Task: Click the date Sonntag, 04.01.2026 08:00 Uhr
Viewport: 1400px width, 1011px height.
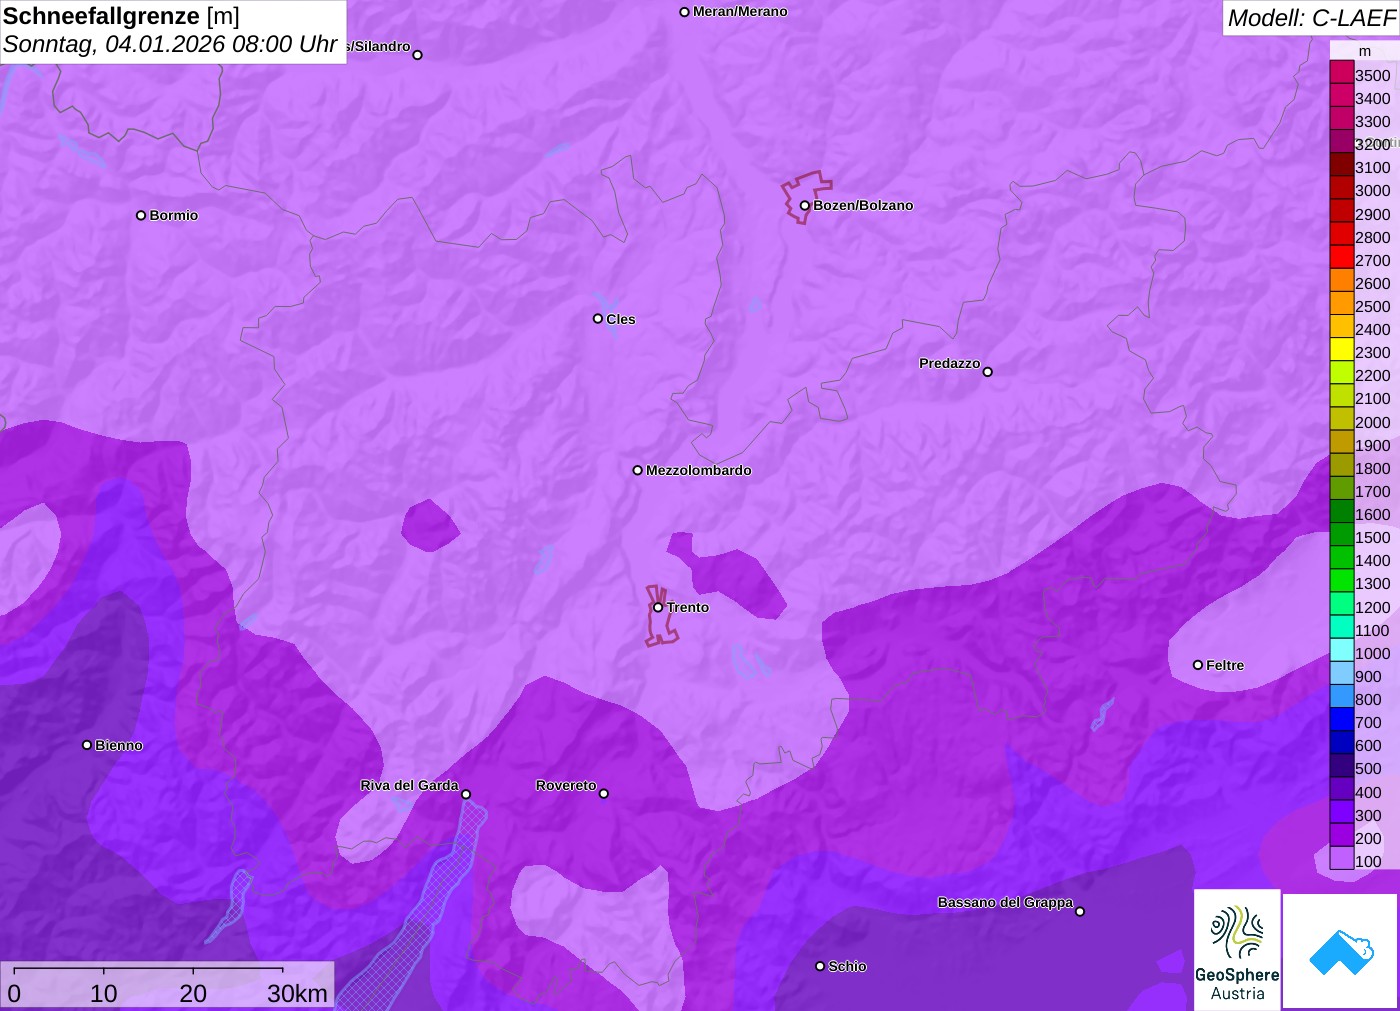Action: (170, 44)
